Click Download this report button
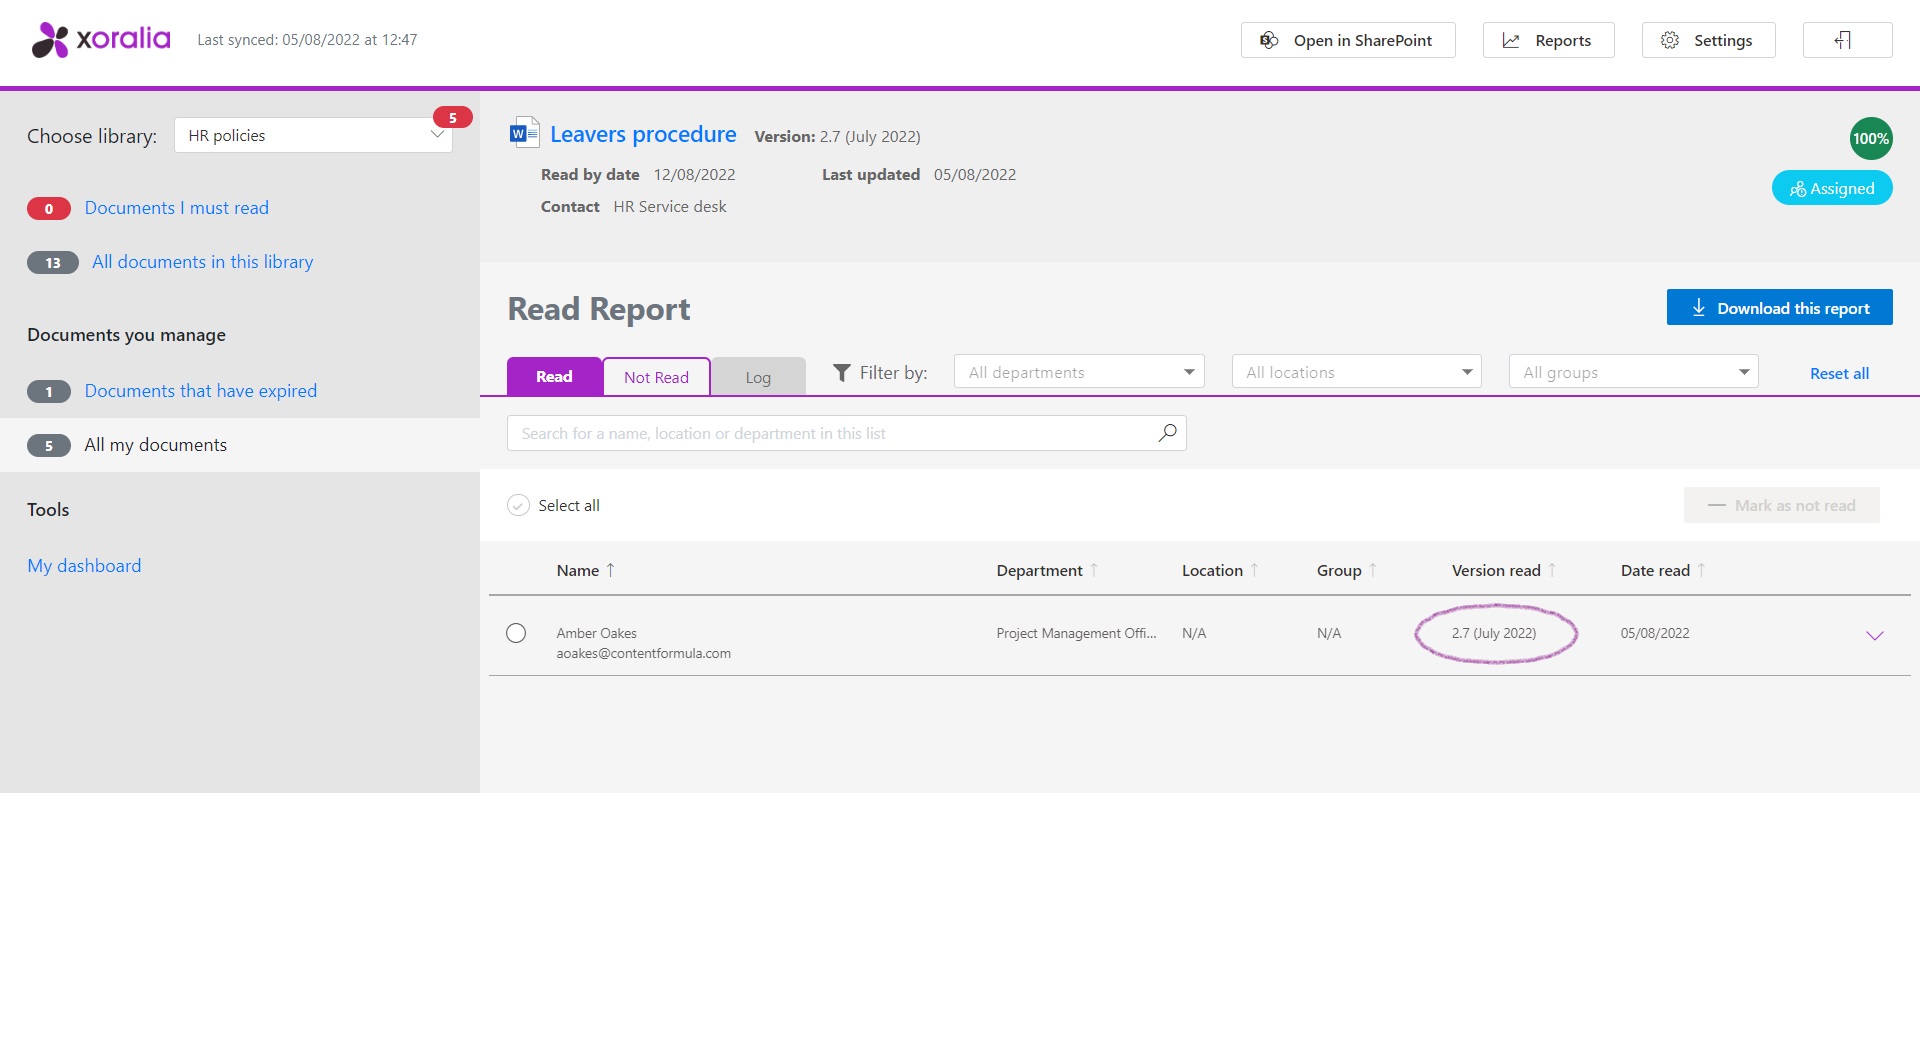The width and height of the screenshot is (1920, 1059). 1779,307
